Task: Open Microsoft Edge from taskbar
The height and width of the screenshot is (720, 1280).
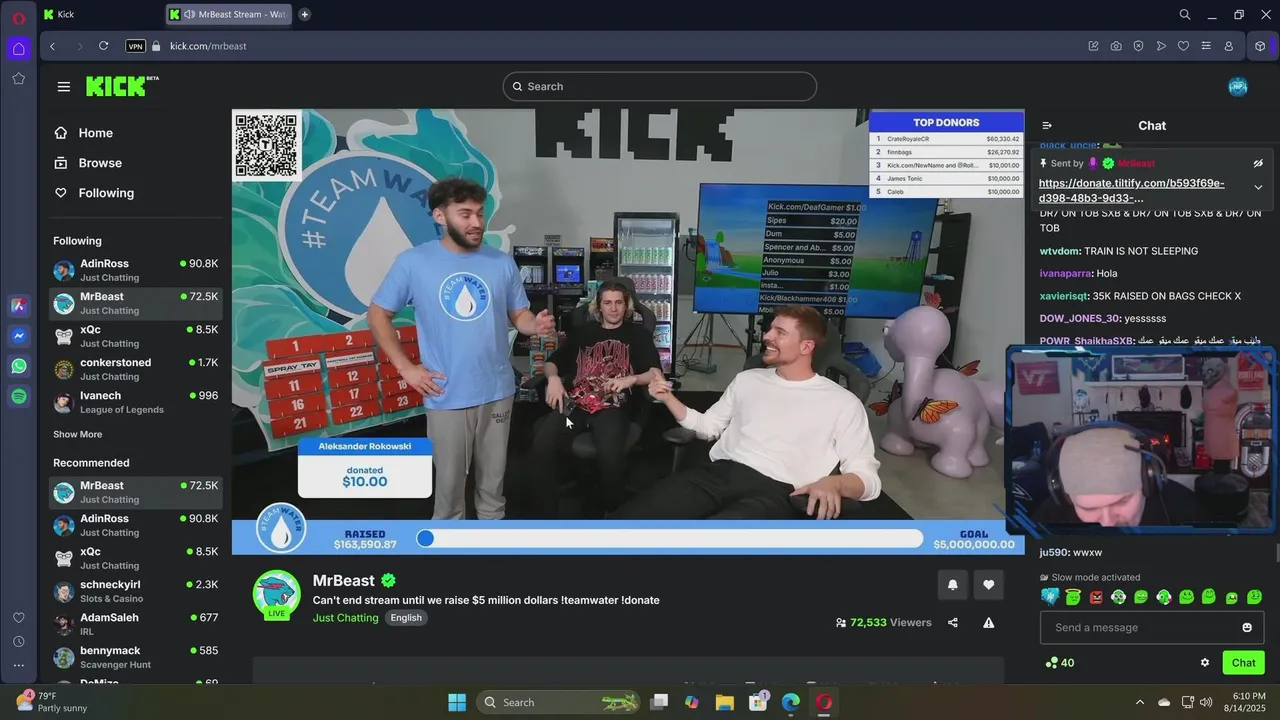Action: pyautogui.click(x=791, y=702)
